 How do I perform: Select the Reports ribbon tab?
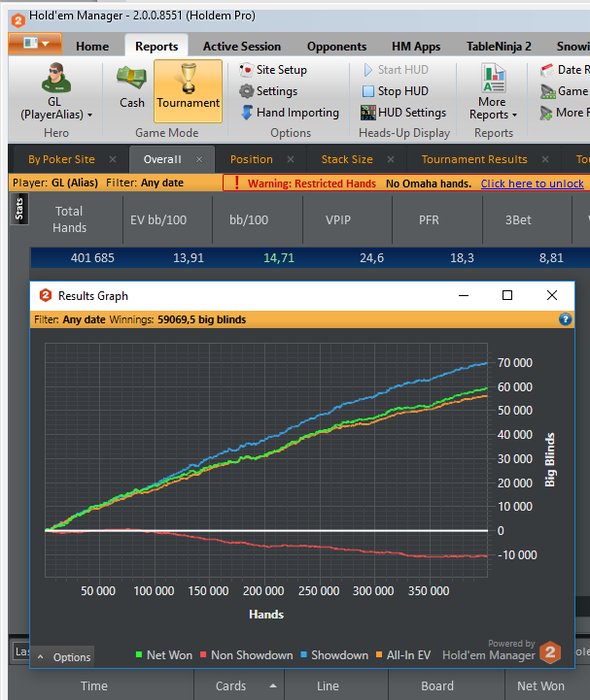157,46
